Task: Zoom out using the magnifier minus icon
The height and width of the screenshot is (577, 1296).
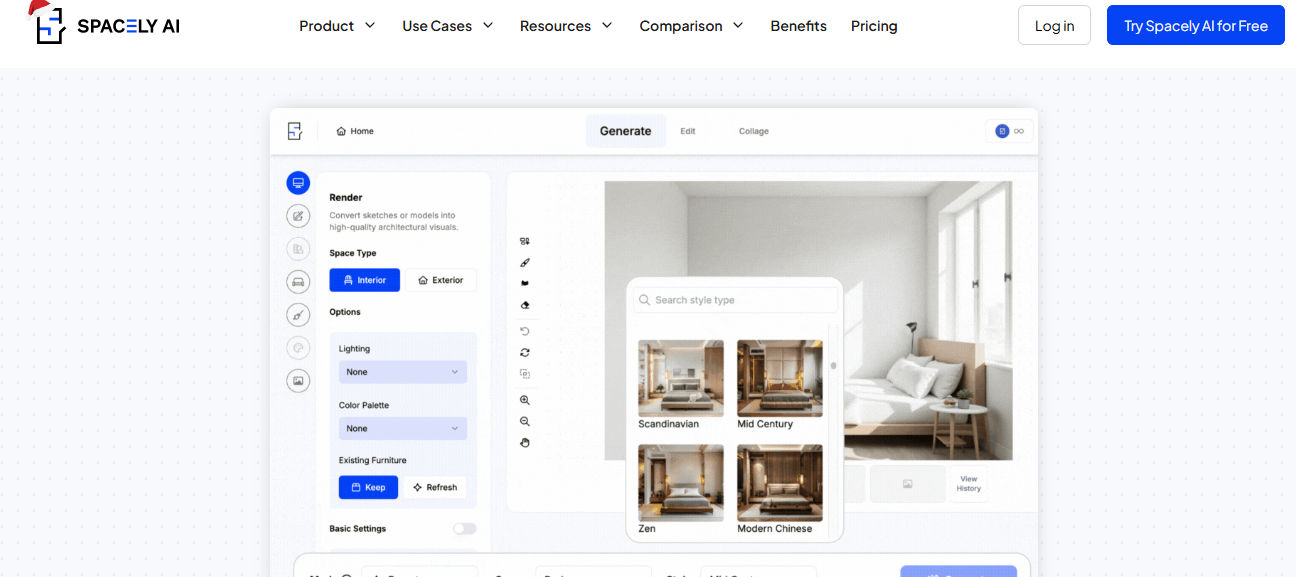Action: tap(525, 421)
